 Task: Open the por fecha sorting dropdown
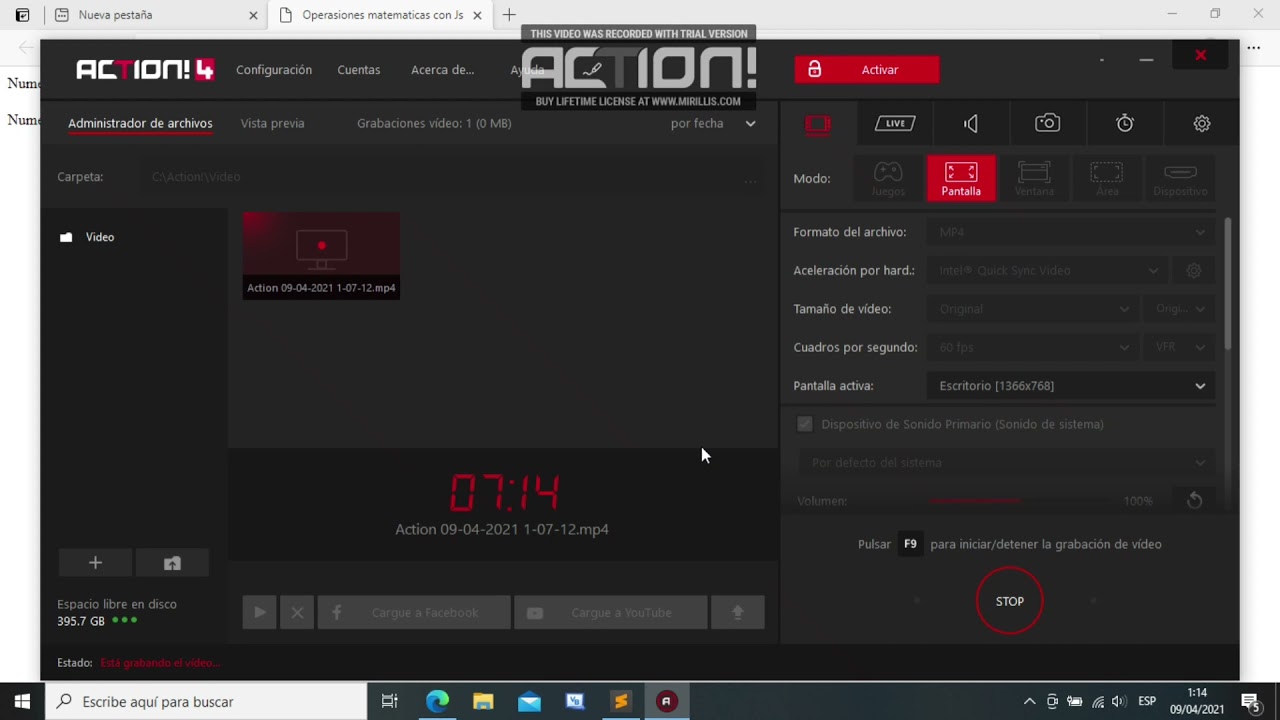tap(713, 123)
